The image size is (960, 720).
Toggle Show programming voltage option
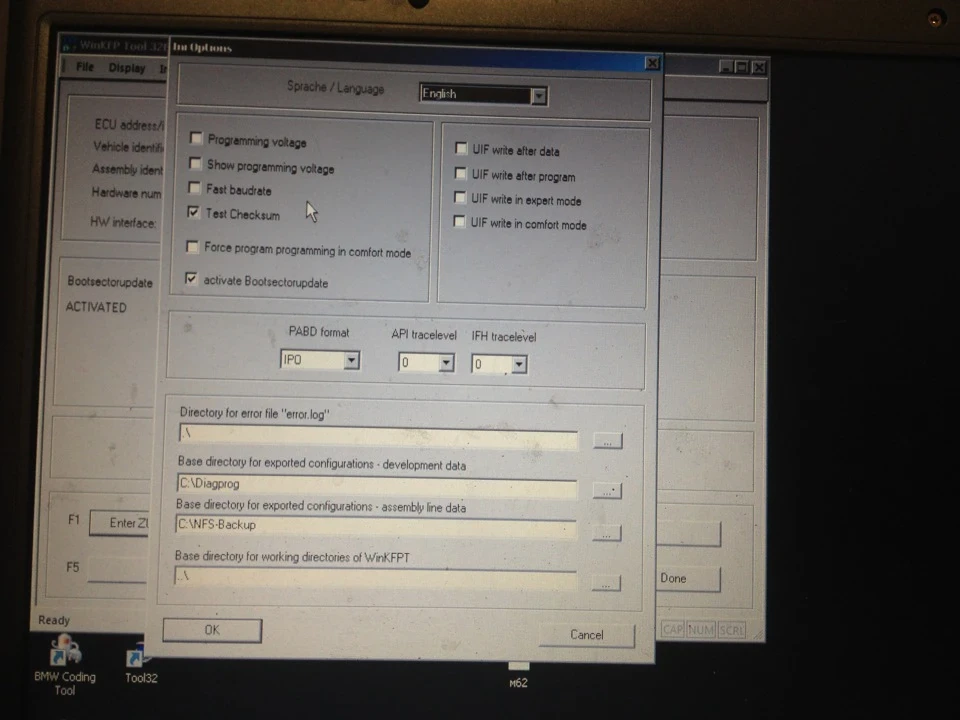pyautogui.click(x=195, y=163)
